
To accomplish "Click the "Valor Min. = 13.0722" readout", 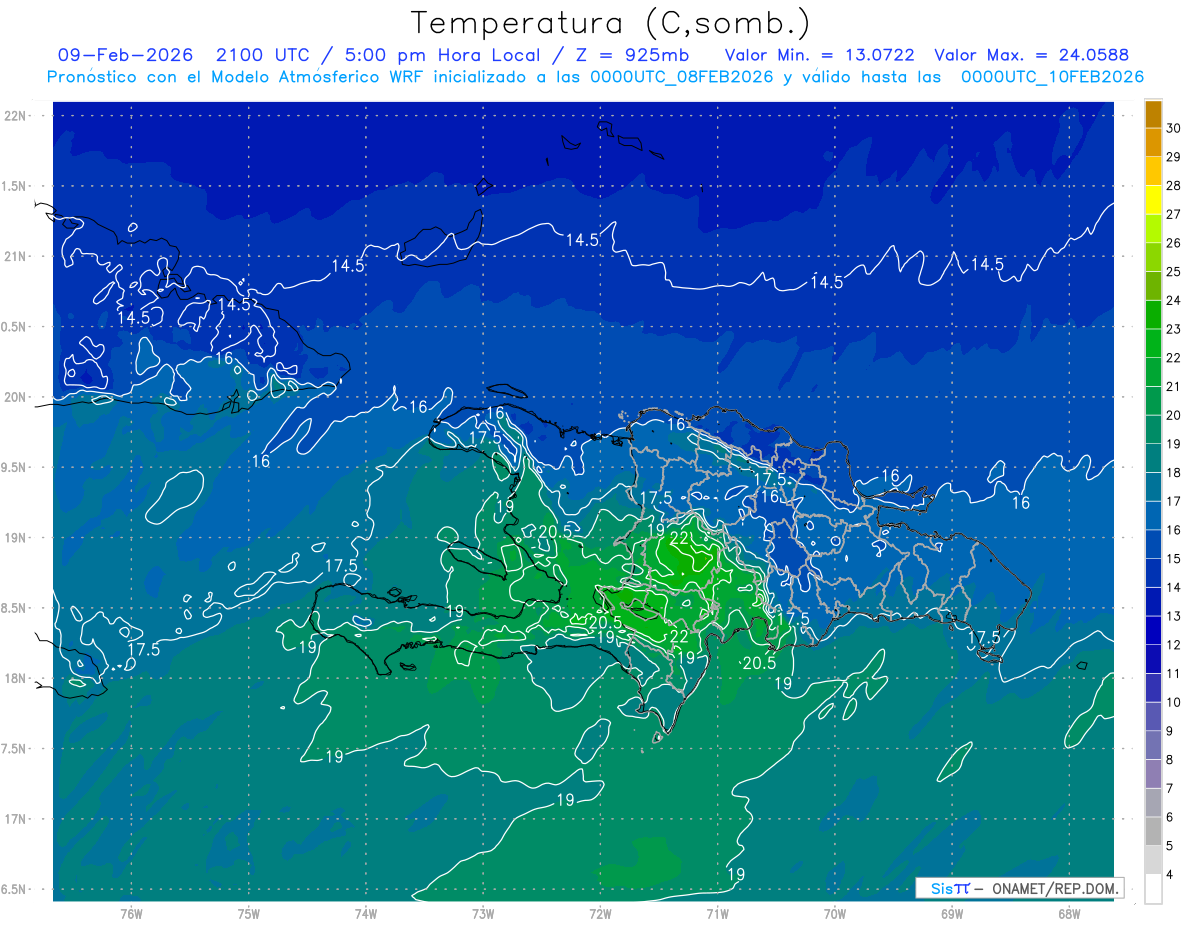I will (822, 55).
